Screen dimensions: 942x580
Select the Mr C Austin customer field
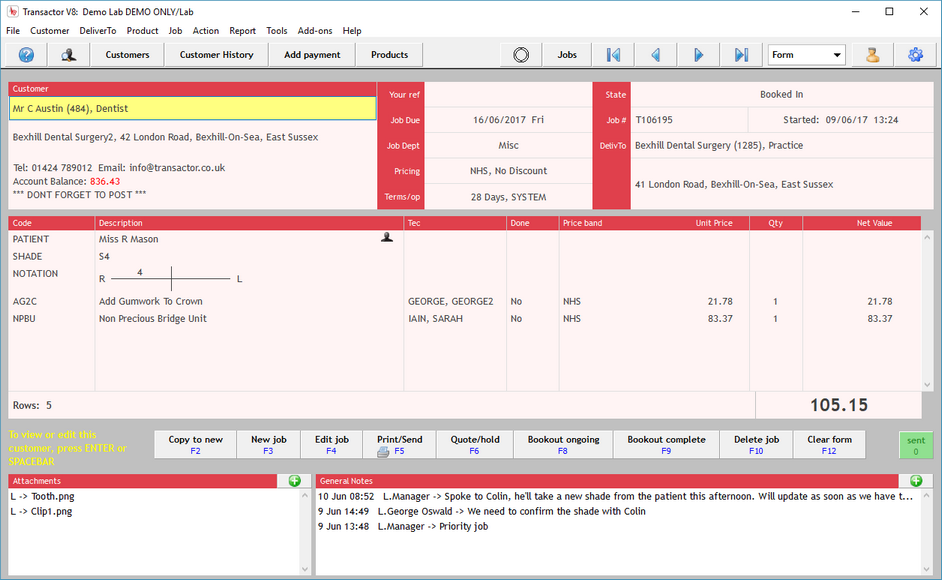point(192,108)
